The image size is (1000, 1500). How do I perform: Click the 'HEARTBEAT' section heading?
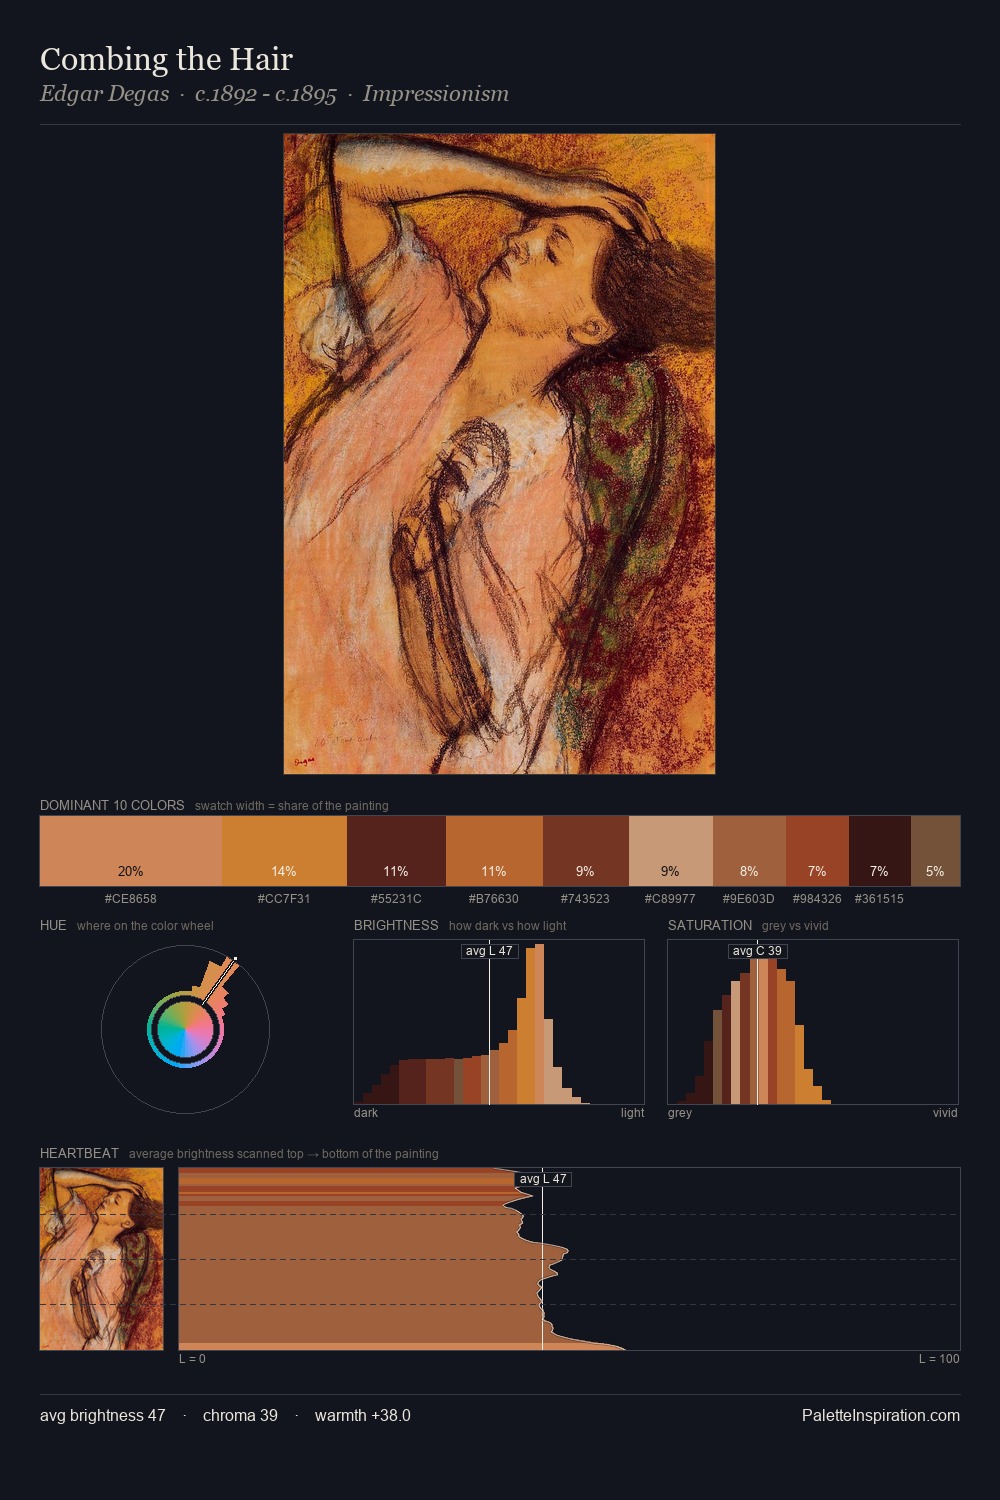(x=79, y=1153)
